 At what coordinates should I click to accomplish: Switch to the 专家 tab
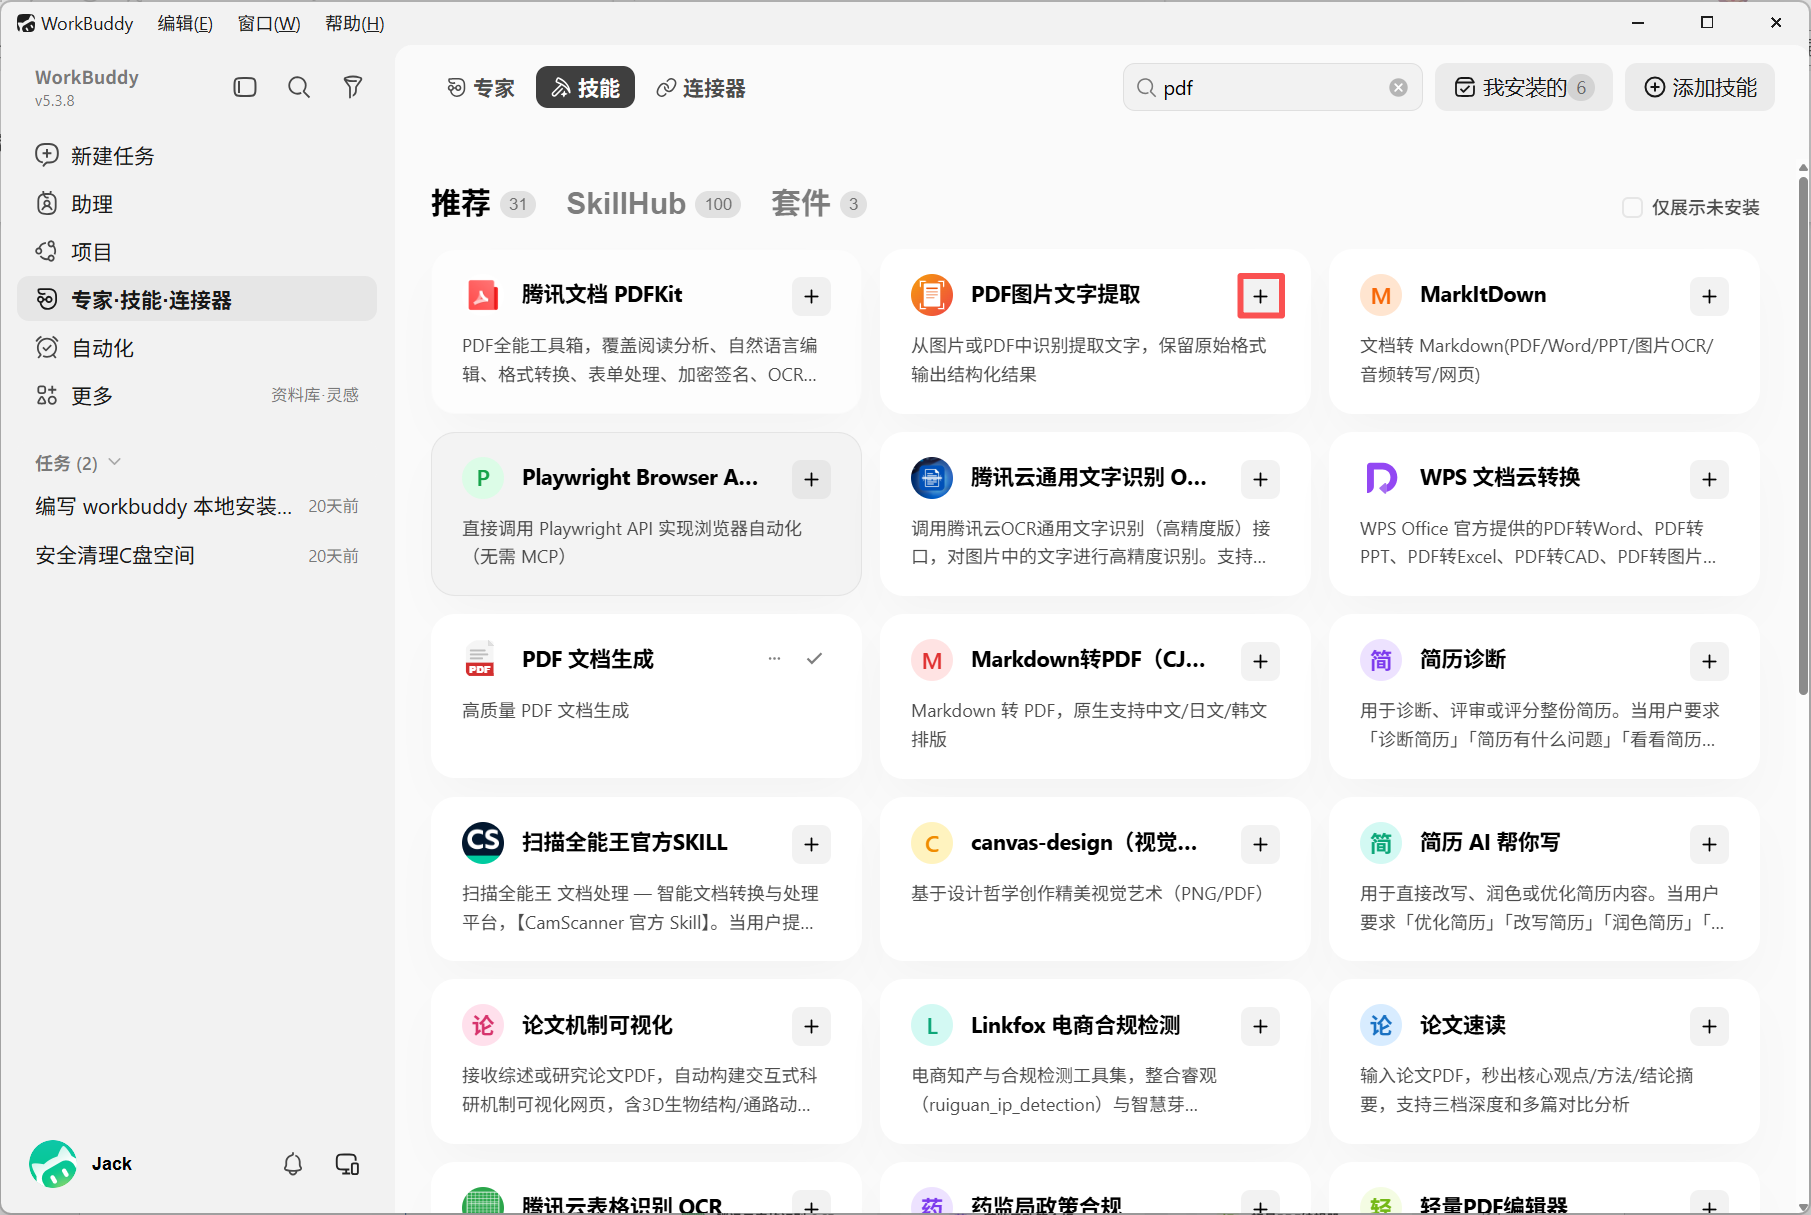tap(481, 88)
